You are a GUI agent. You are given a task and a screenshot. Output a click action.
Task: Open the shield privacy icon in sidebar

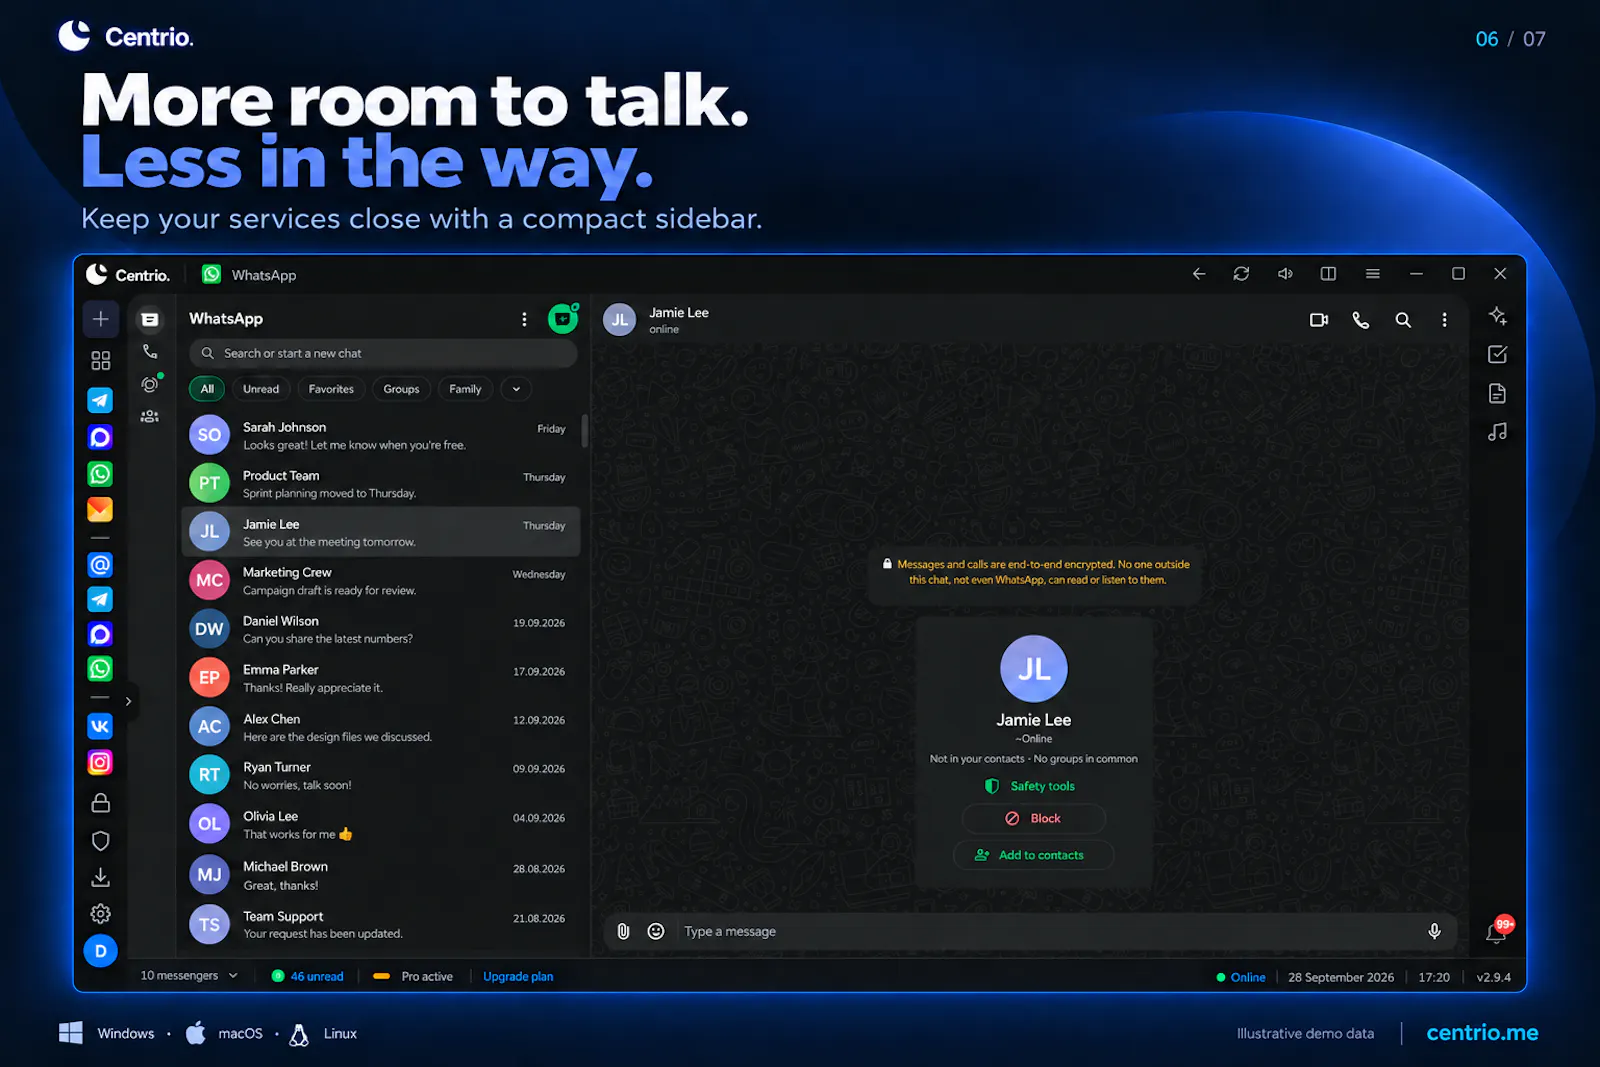[x=100, y=841]
